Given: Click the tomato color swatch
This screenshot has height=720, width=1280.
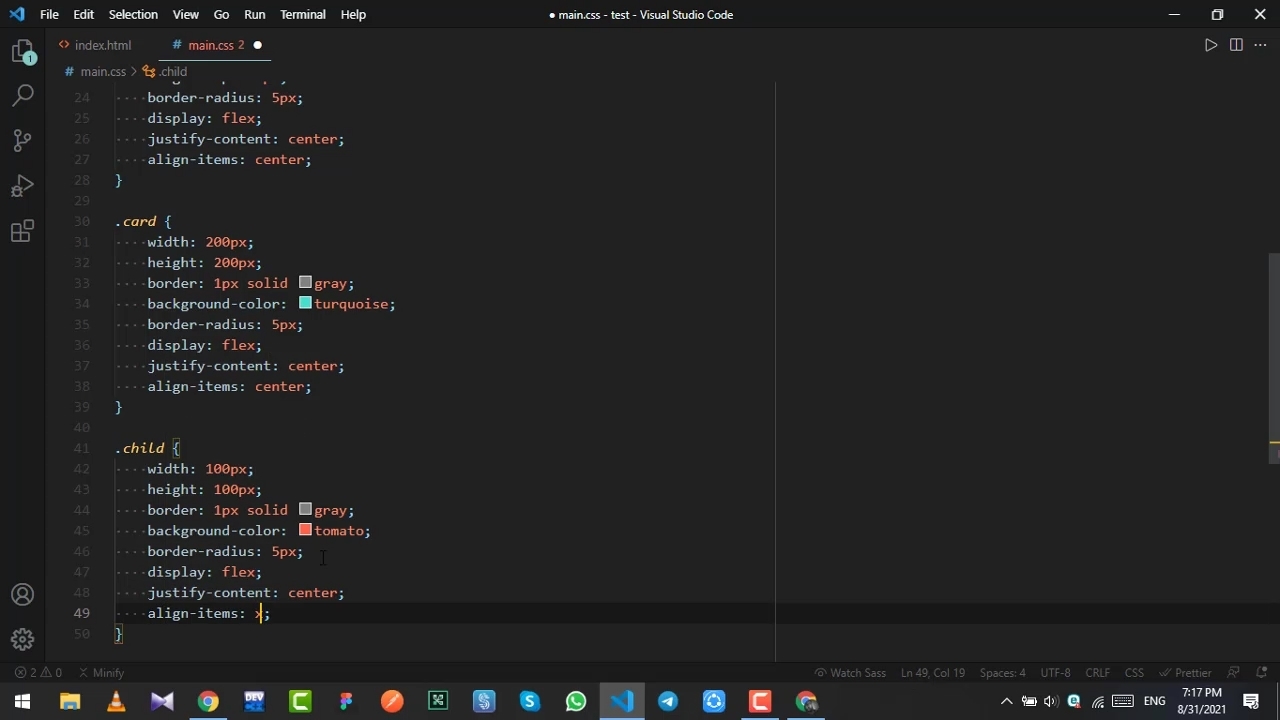Looking at the screenshot, I should click(305, 531).
